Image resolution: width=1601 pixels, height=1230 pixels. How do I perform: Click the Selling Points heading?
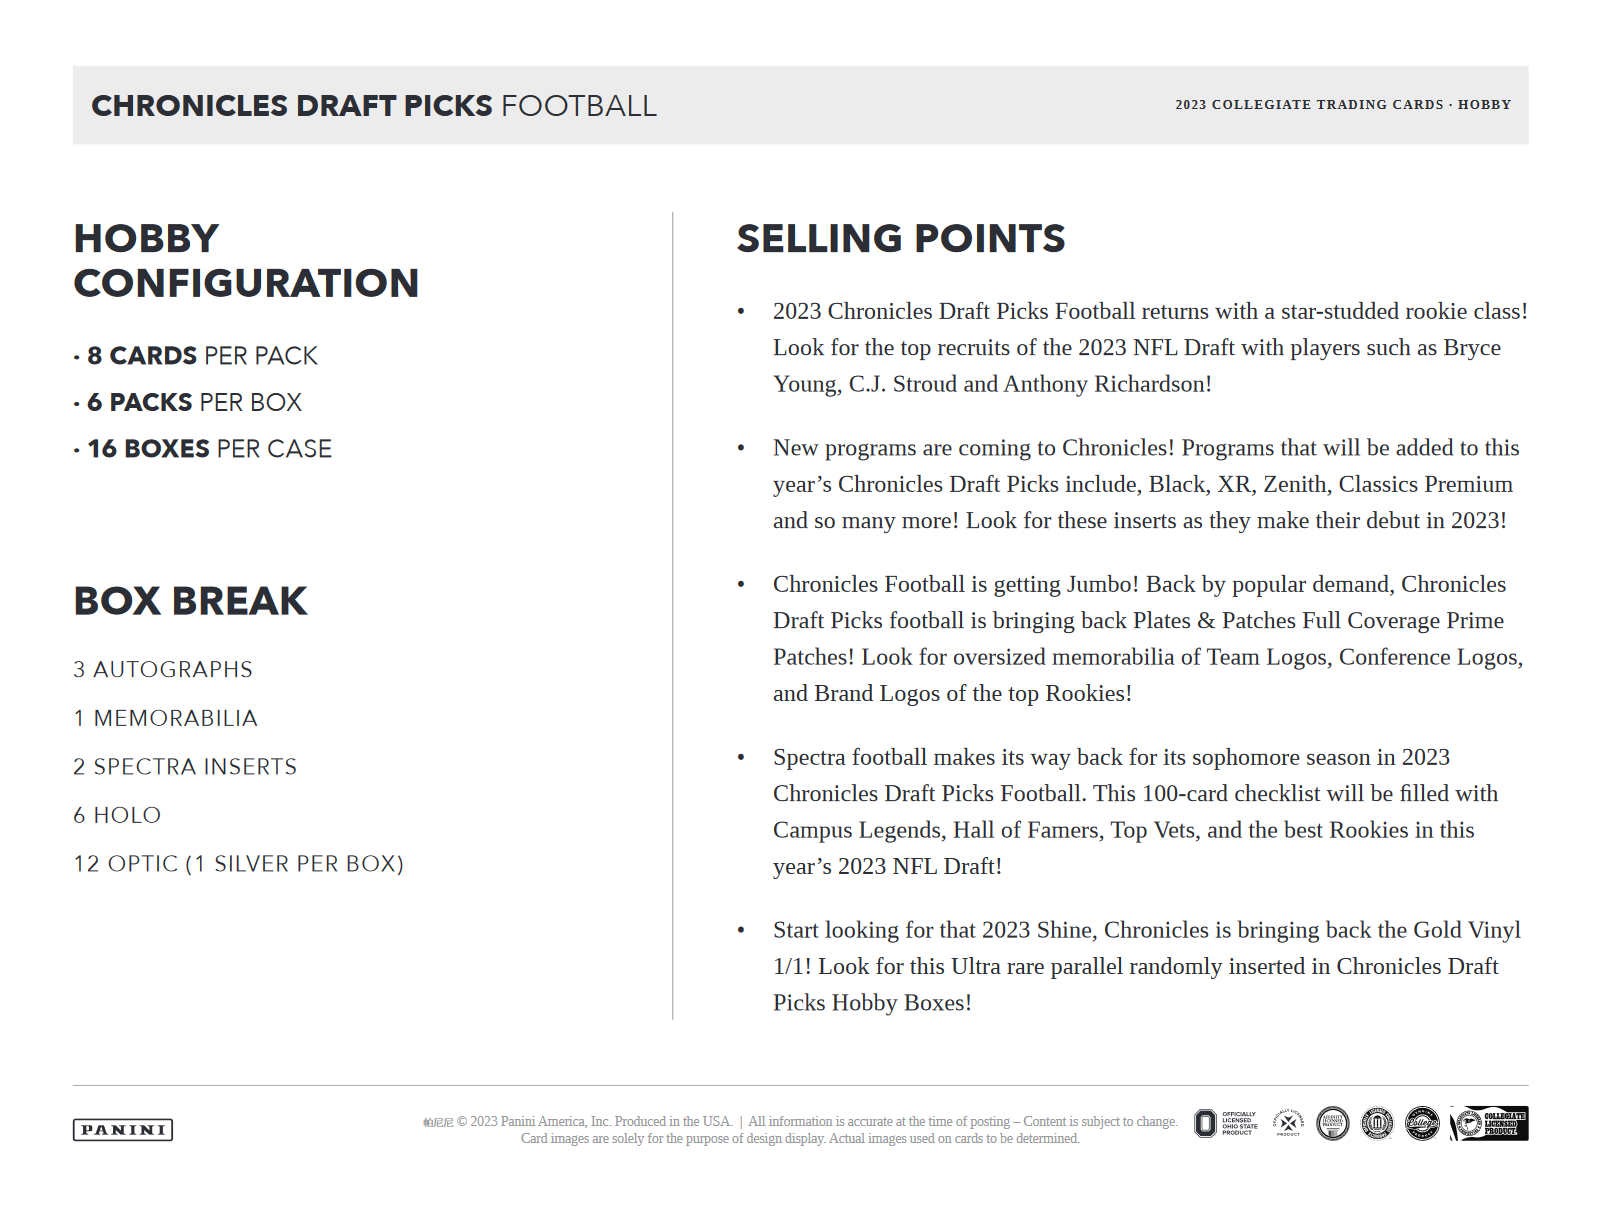(901, 239)
